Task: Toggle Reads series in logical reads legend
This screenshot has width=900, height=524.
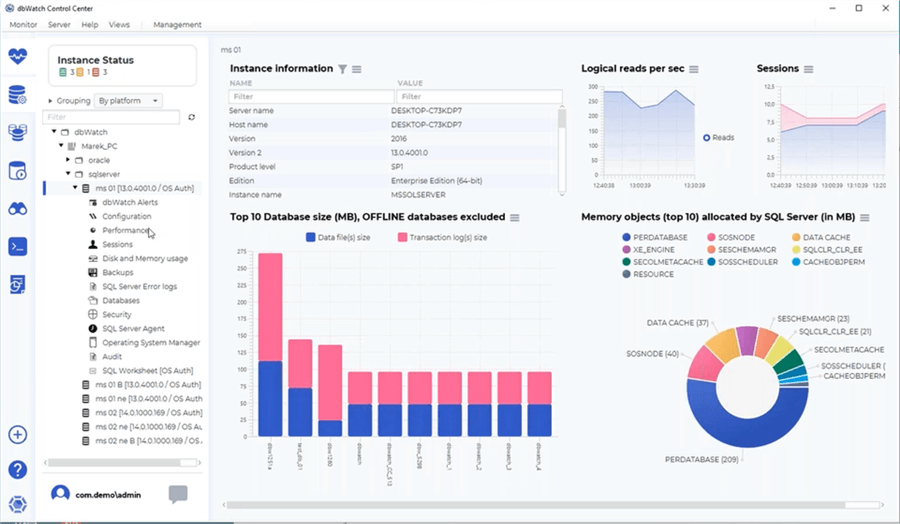Action: pos(719,138)
